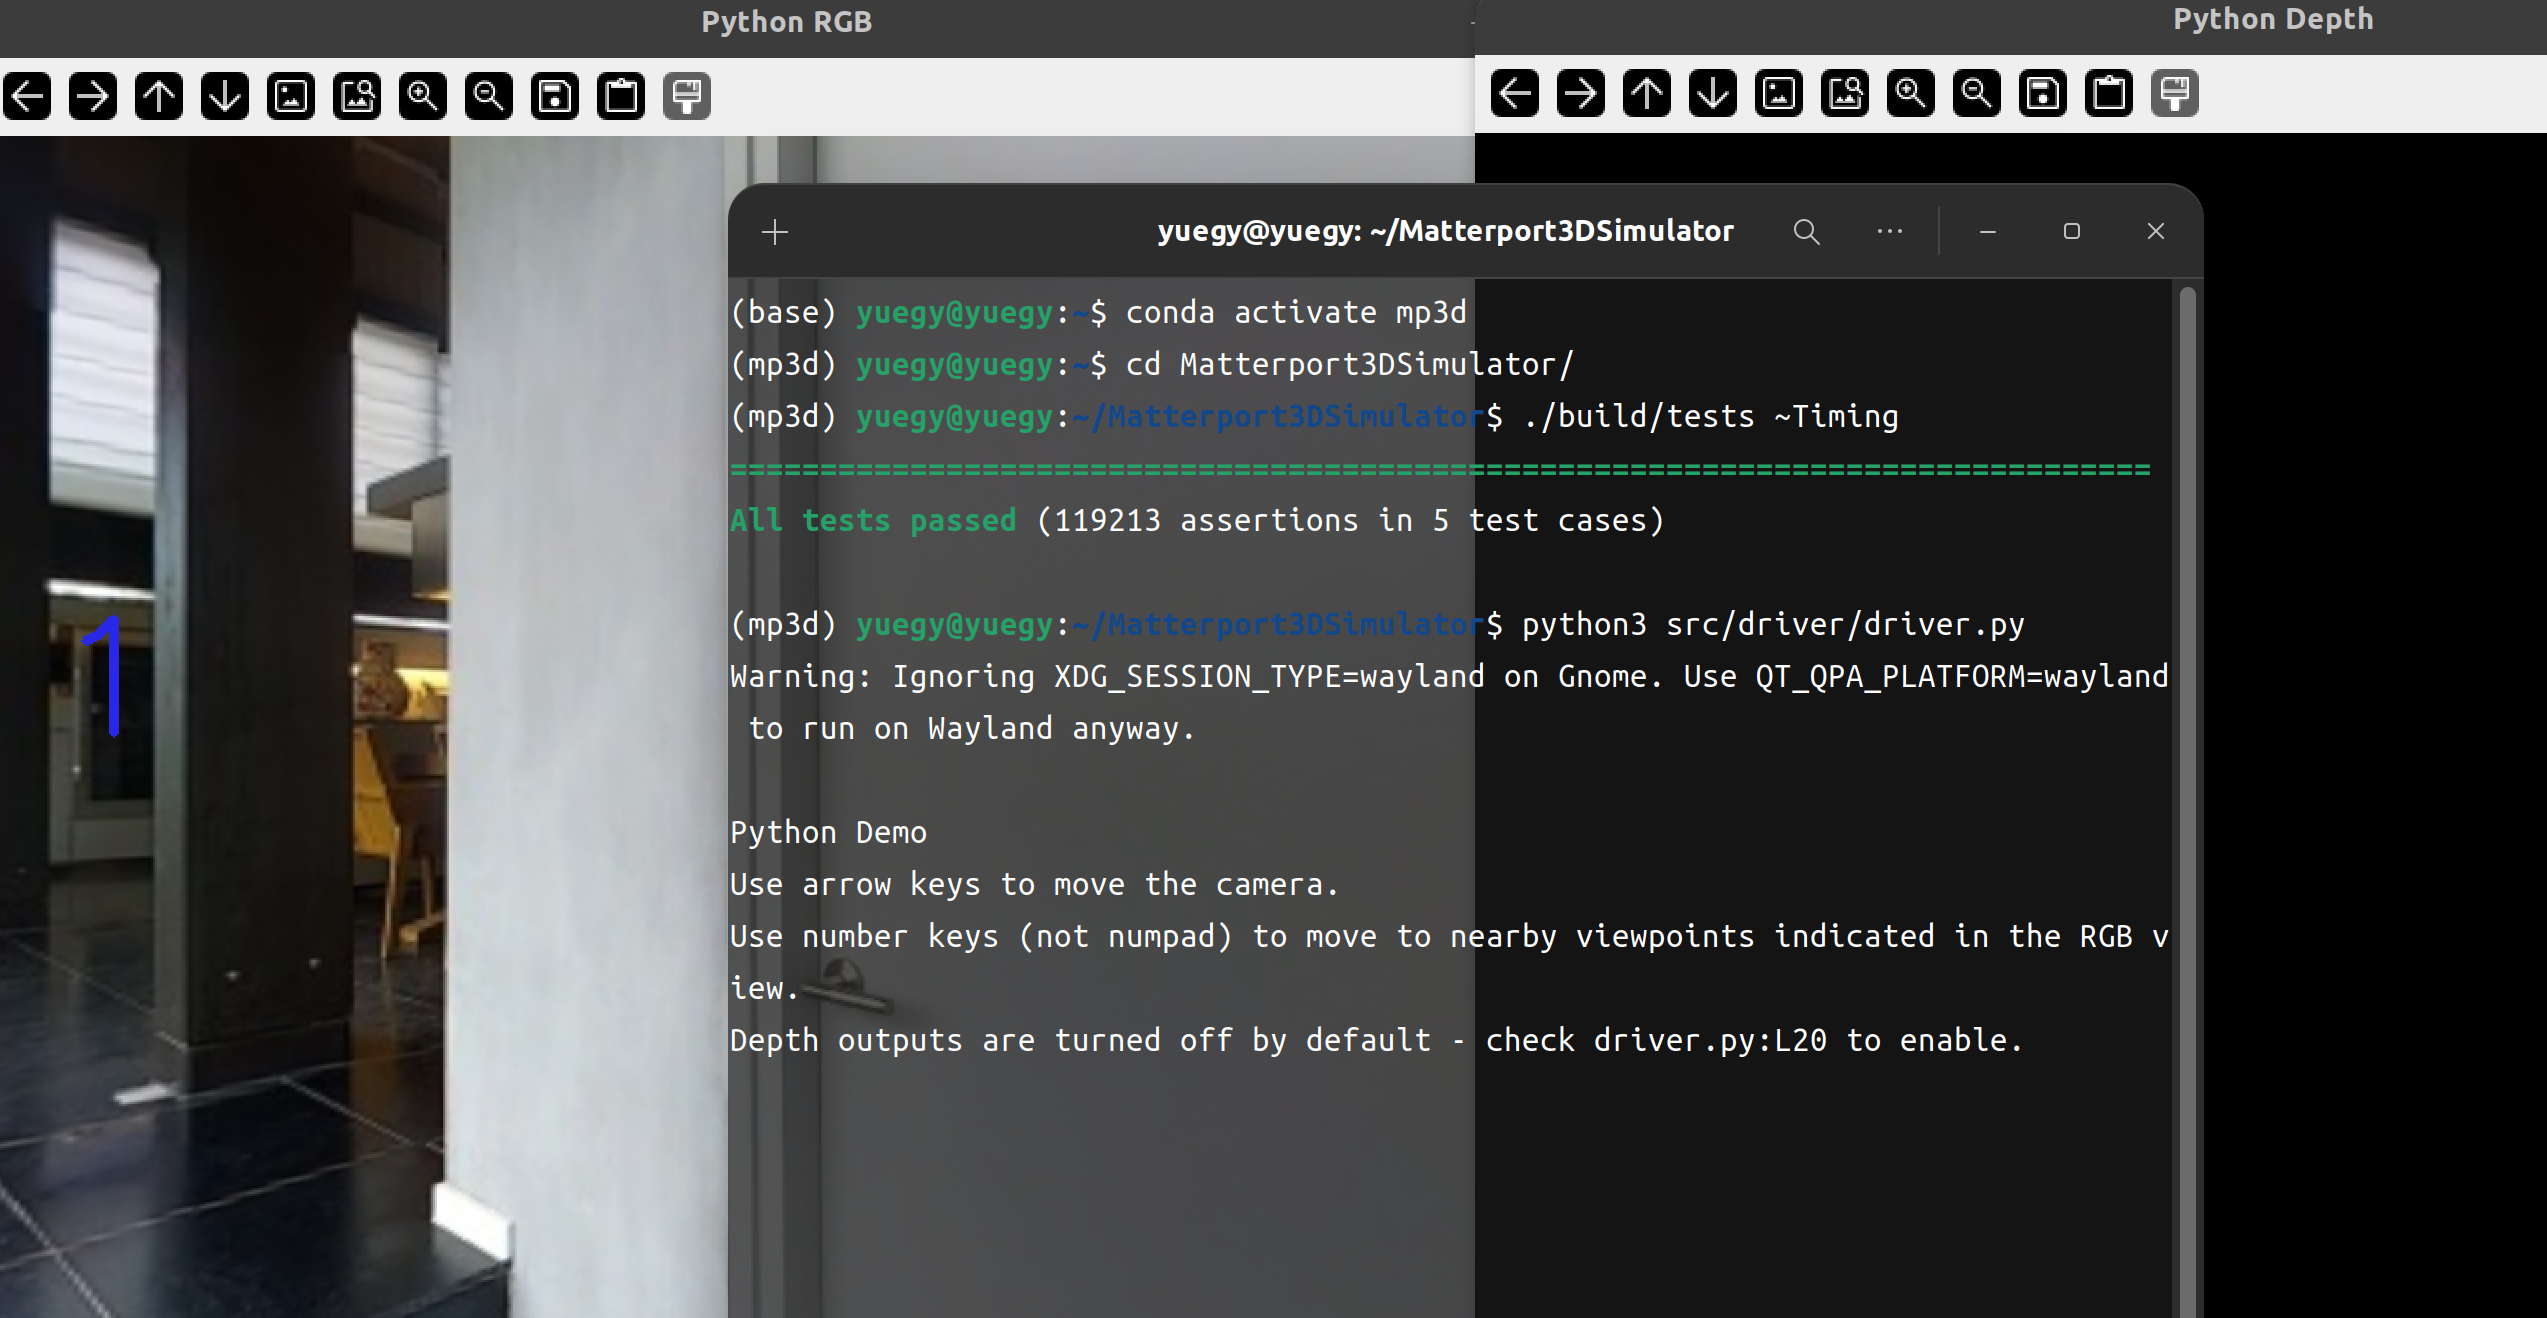The height and width of the screenshot is (1318, 2547).
Task: Open a new terminal tab with plus
Action: [775, 232]
